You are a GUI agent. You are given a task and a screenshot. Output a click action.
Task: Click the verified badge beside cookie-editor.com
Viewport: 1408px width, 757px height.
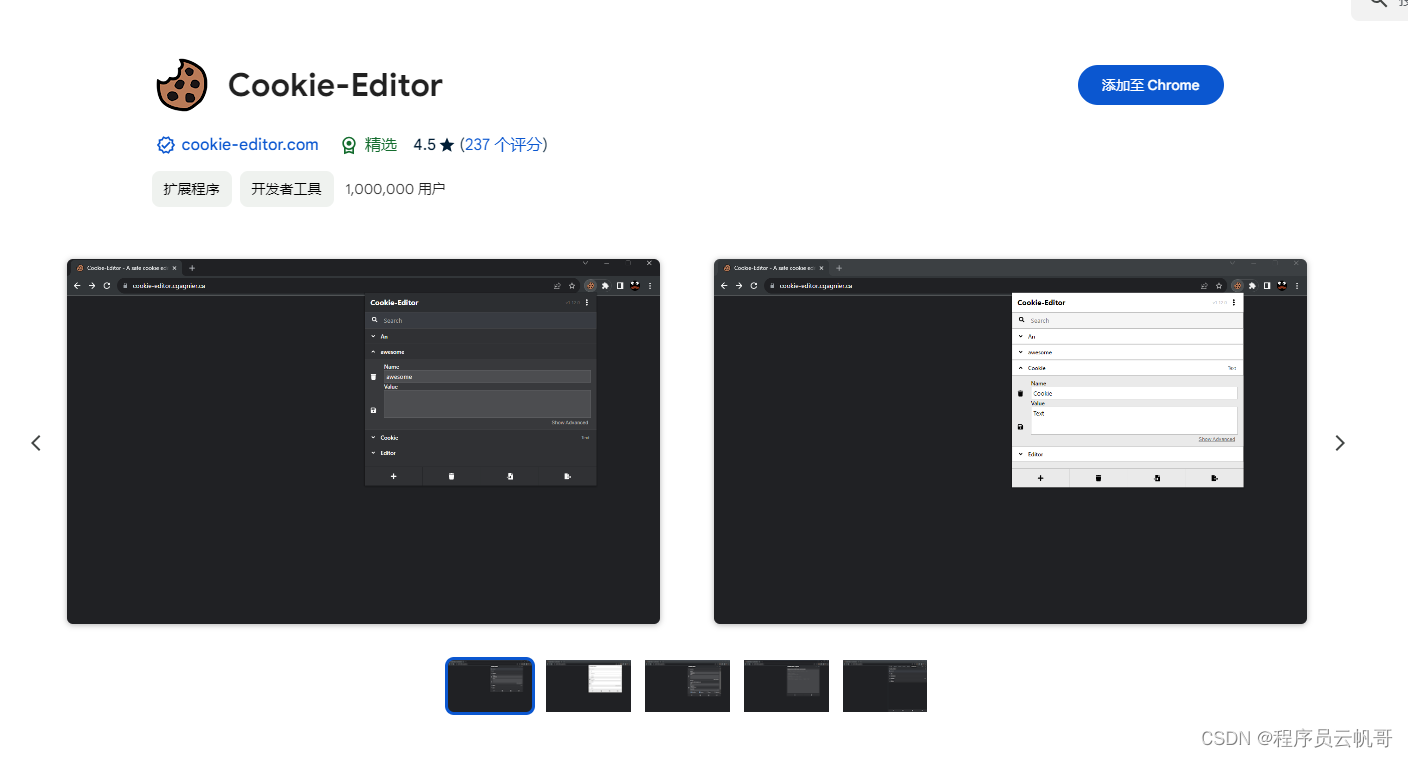(x=166, y=145)
